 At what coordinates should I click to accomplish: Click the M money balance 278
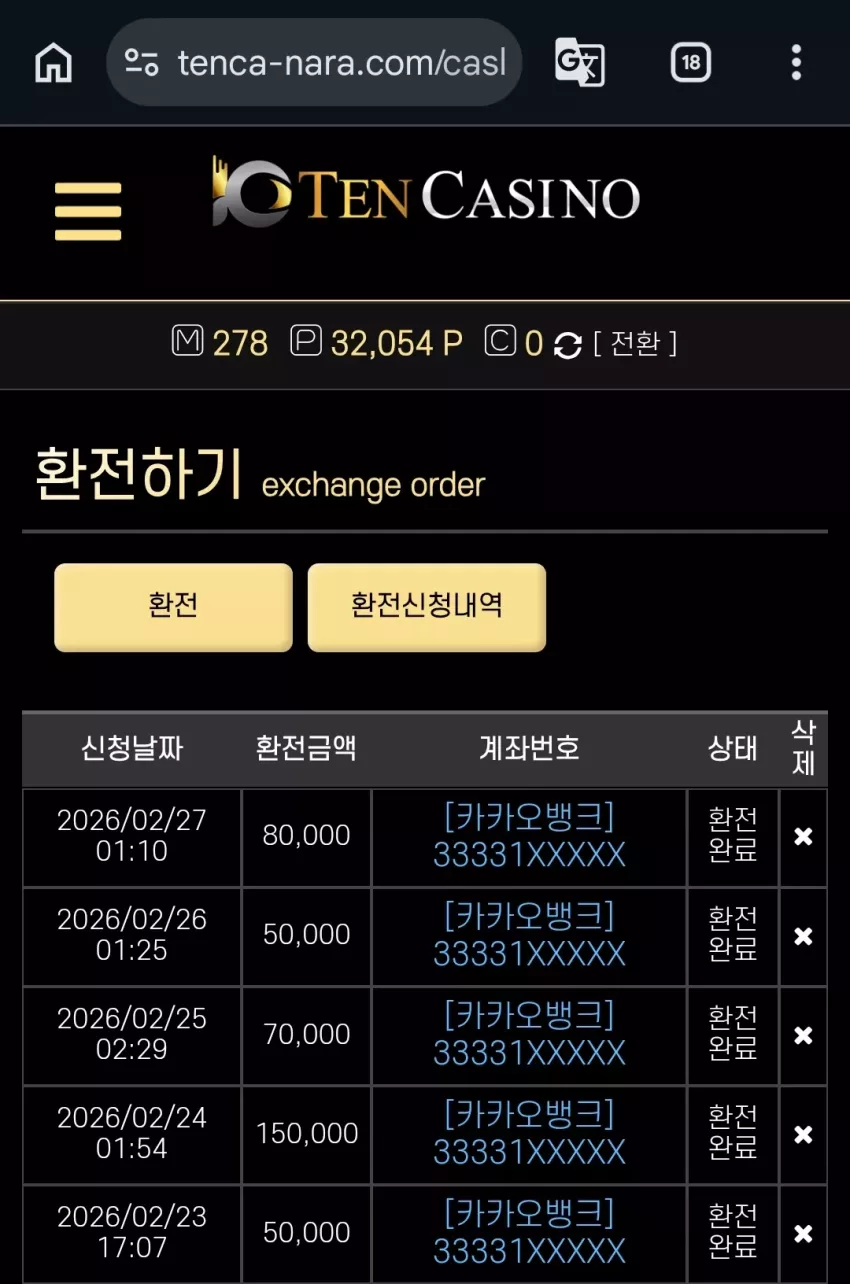220,344
